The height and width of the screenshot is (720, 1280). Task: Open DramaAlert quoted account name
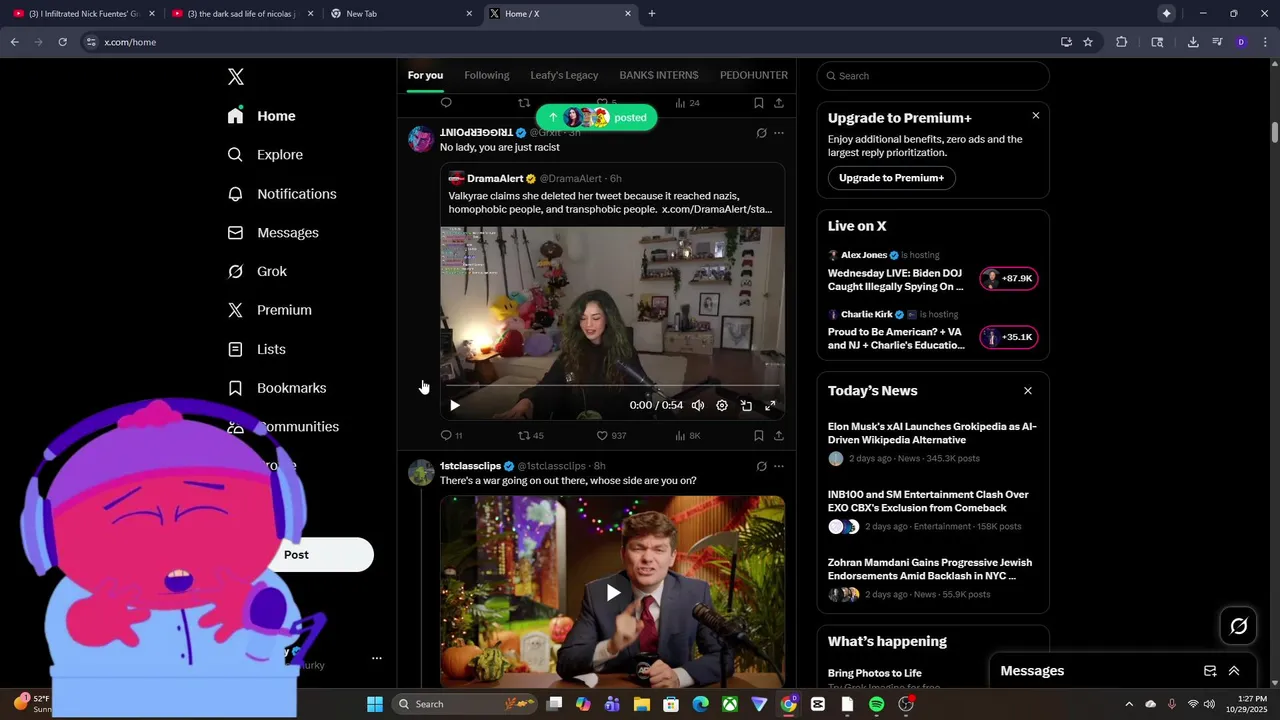pyautogui.click(x=495, y=179)
